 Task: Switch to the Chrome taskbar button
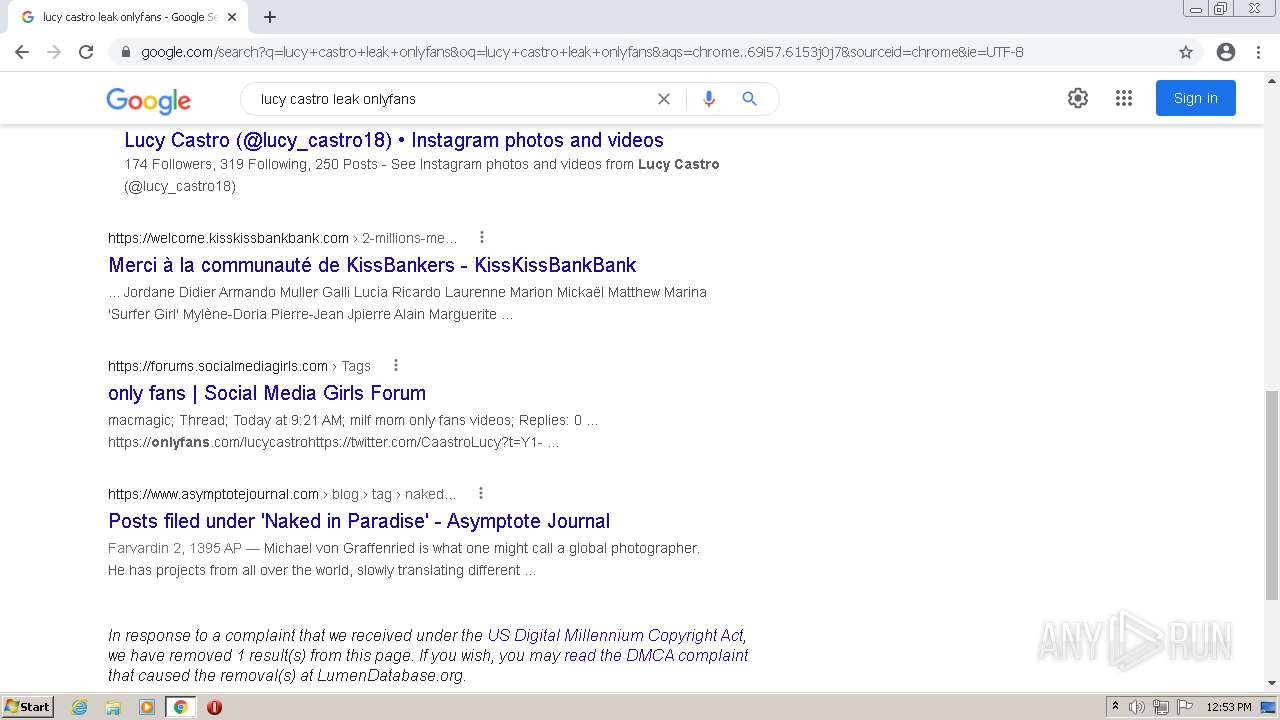180,707
